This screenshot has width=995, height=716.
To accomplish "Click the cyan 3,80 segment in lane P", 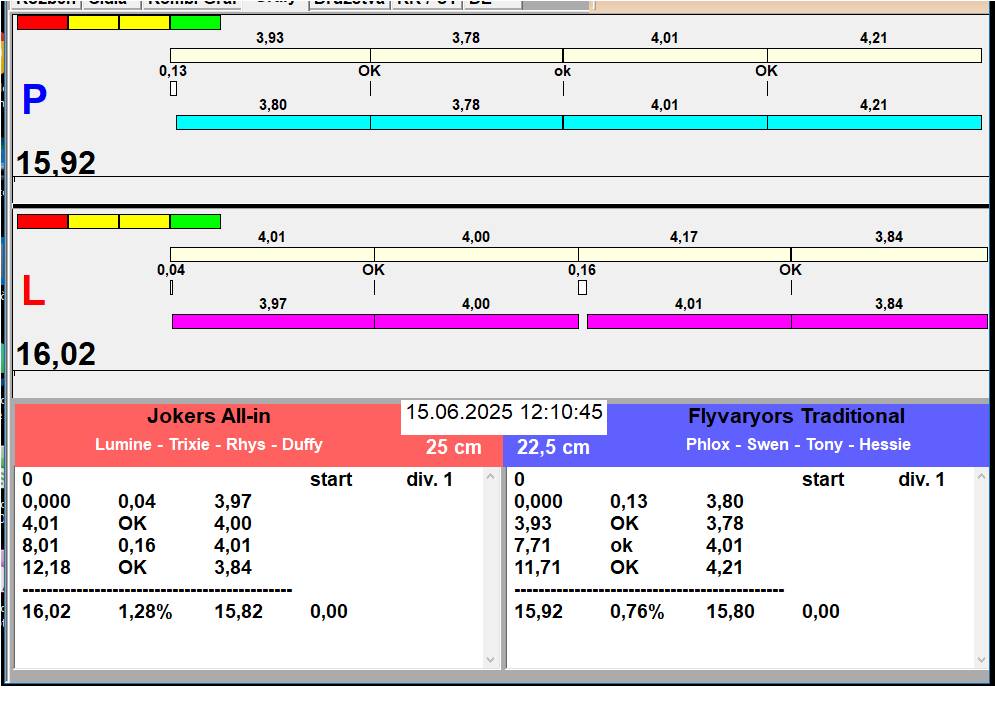I will tap(273, 122).
